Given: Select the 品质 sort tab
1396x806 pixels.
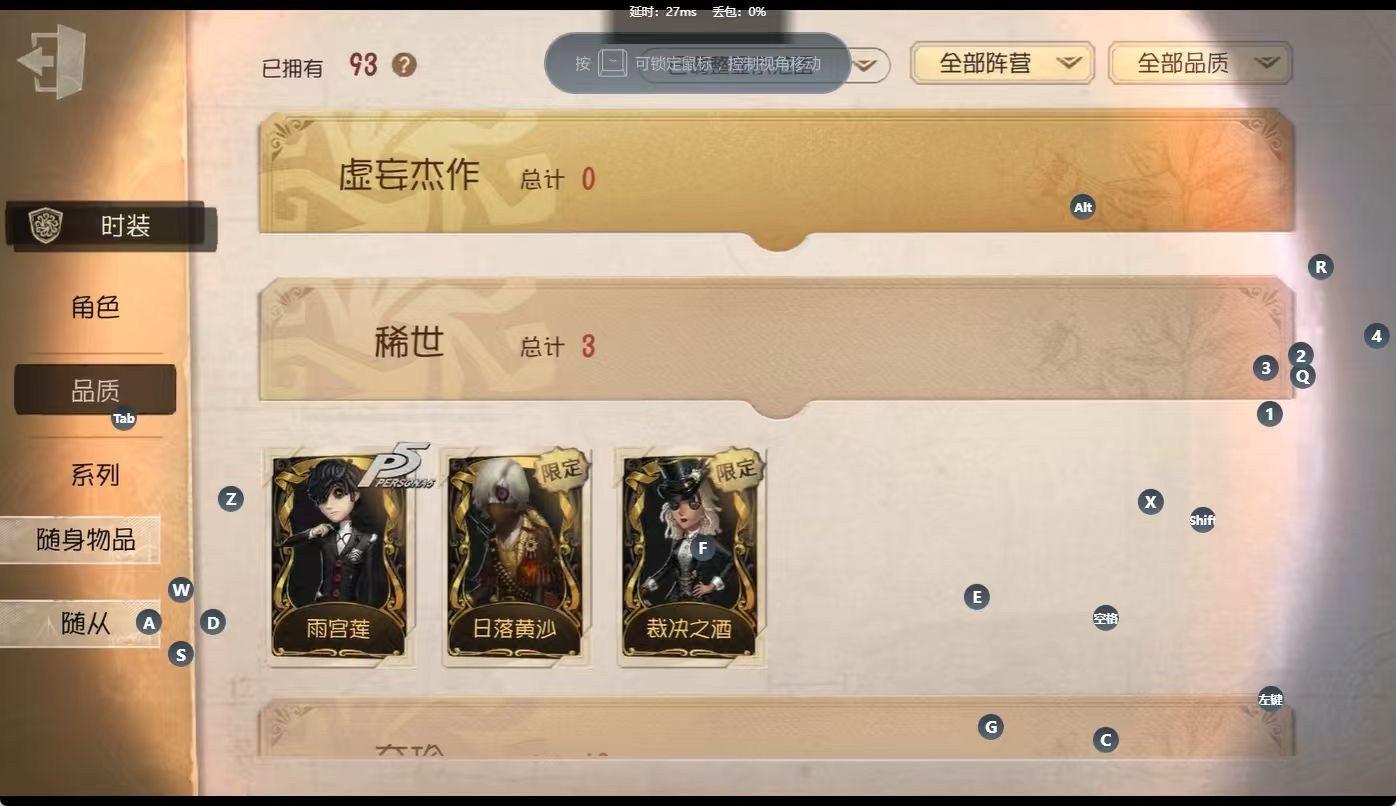Looking at the screenshot, I should click(x=95, y=390).
